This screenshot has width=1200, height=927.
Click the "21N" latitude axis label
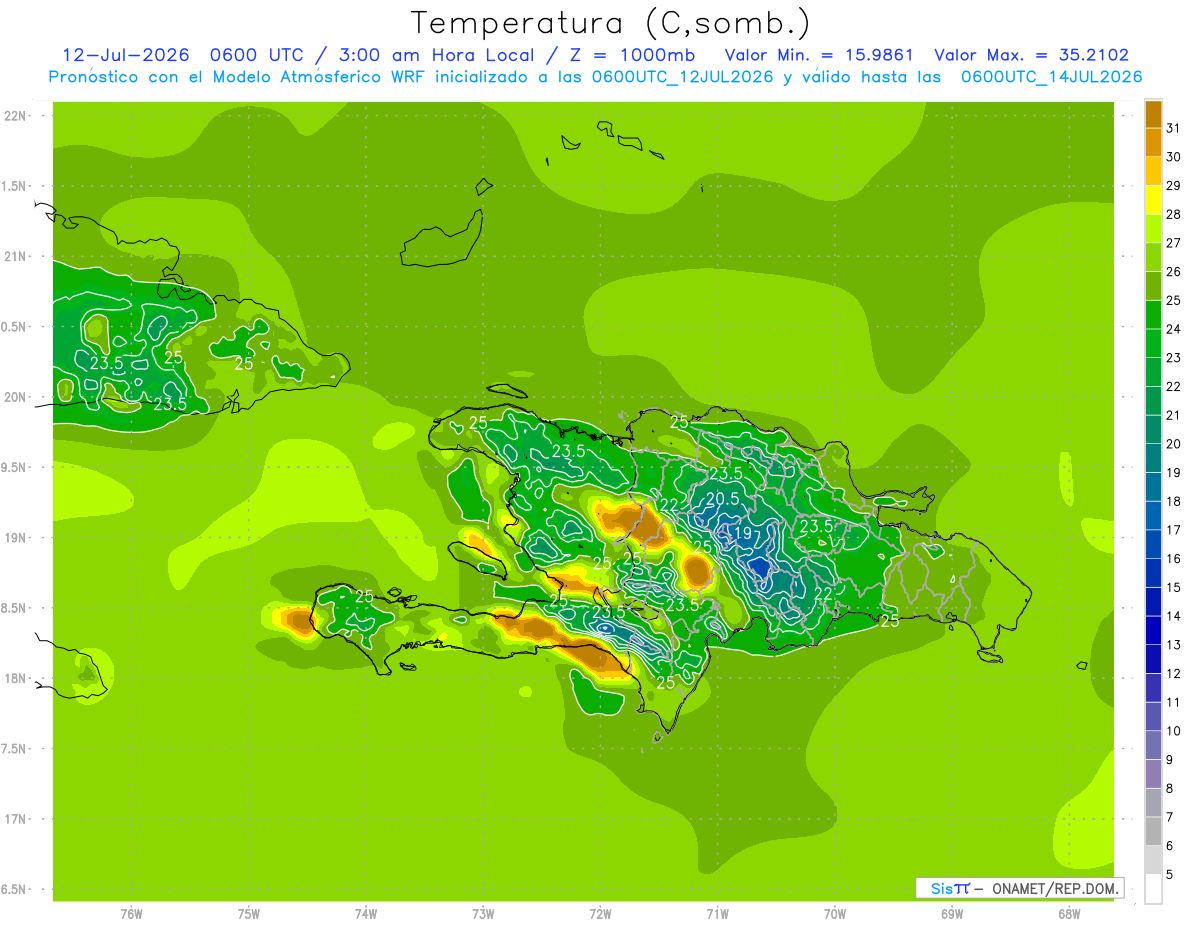pyautogui.click(x=16, y=256)
